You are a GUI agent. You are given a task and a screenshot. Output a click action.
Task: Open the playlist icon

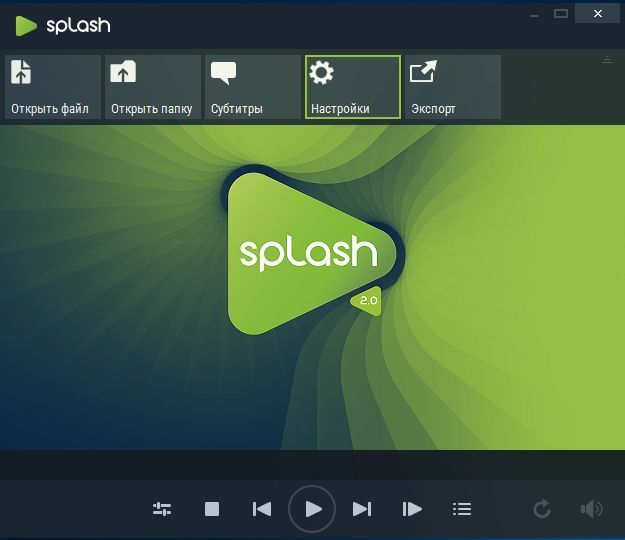point(462,509)
